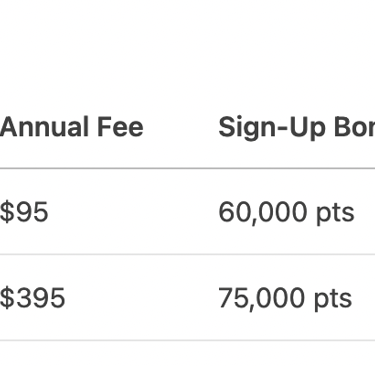The height and width of the screenshot is (366, 375).
Task: Select the 60,000 pts bonus cell
Action: (286, 212)
